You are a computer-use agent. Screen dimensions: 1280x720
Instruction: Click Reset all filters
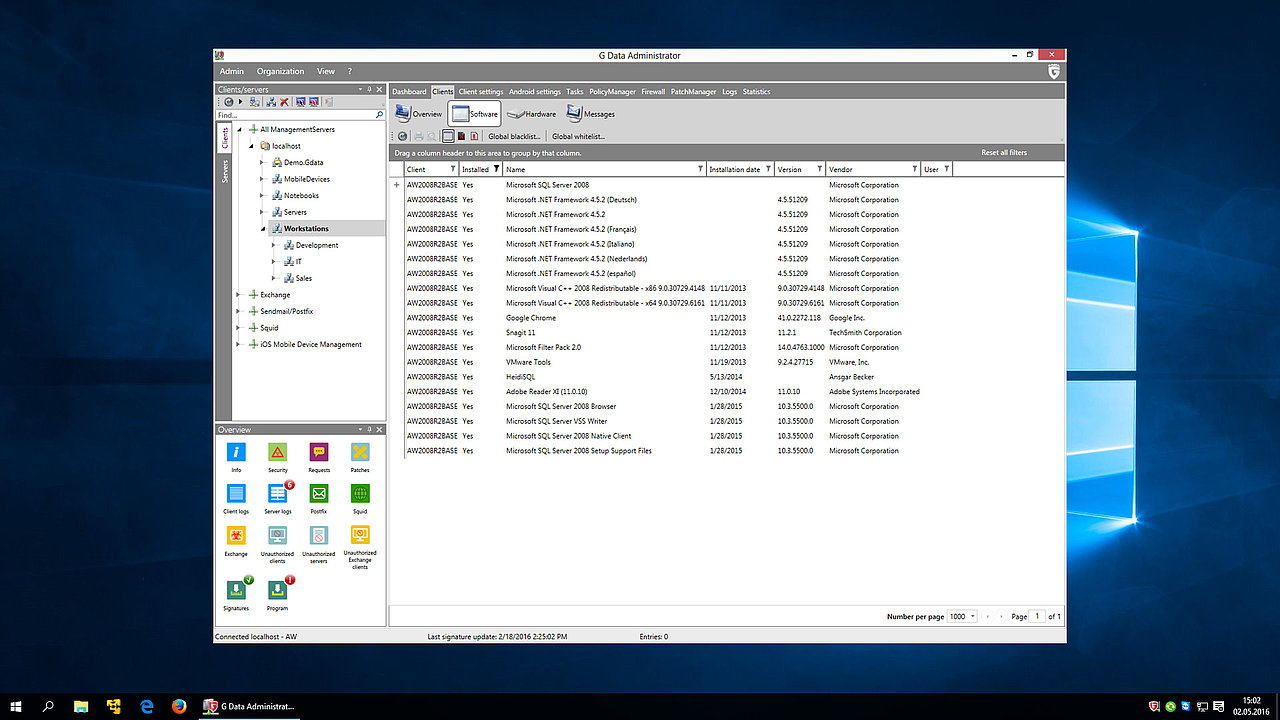pos(1003,153)
